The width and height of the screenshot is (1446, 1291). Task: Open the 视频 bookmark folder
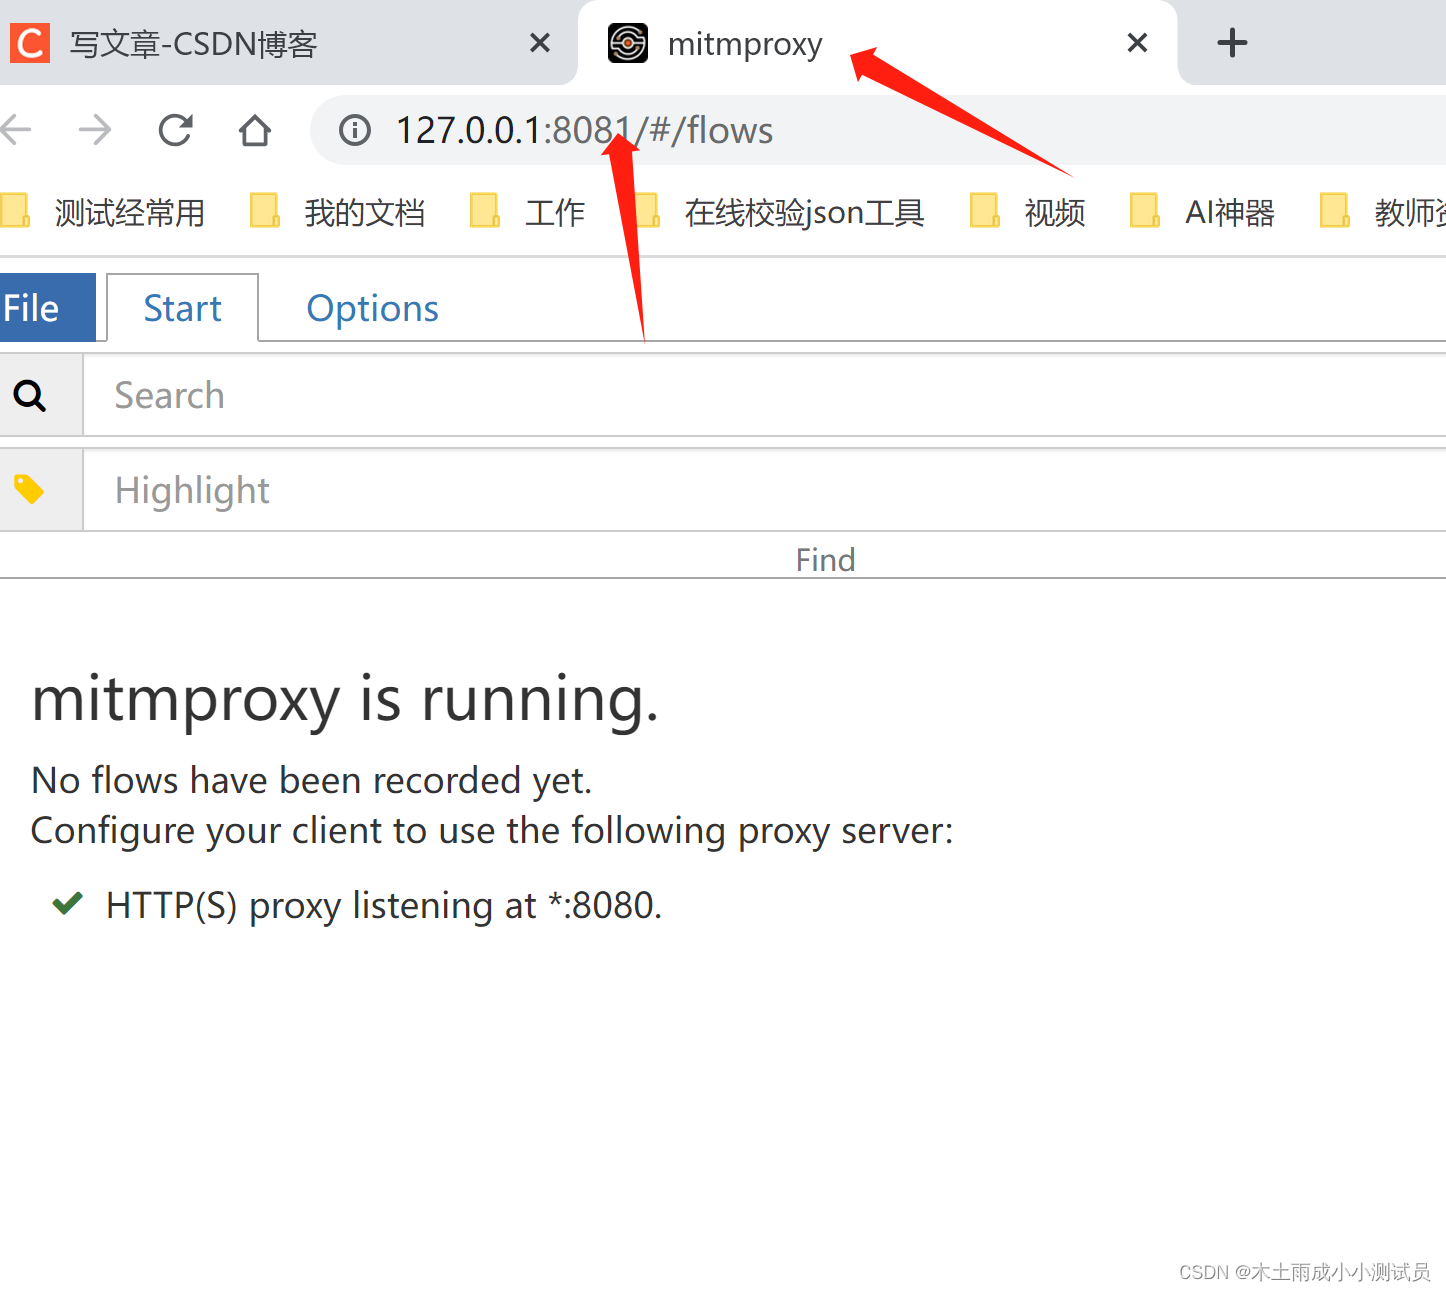tap(1028, 212)
